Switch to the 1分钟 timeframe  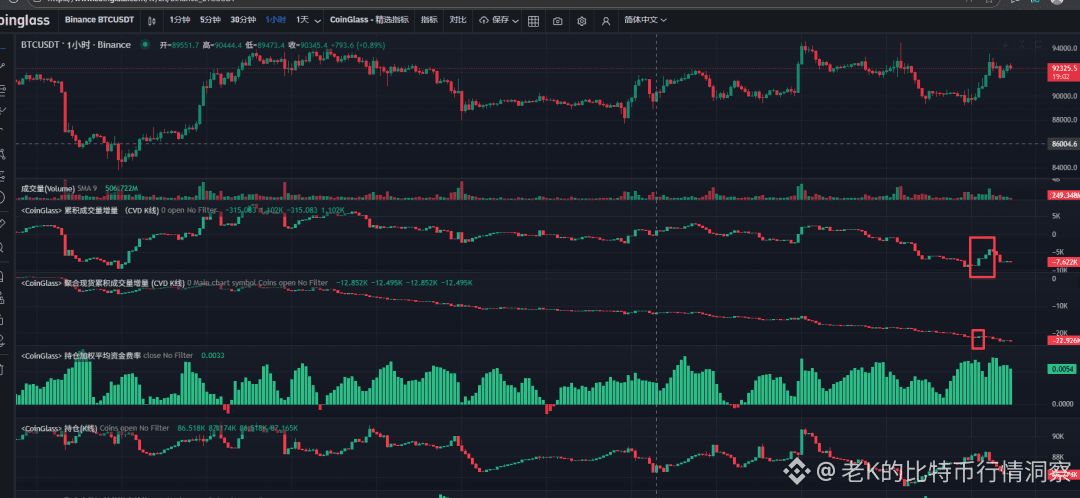(x=178, y=20)
